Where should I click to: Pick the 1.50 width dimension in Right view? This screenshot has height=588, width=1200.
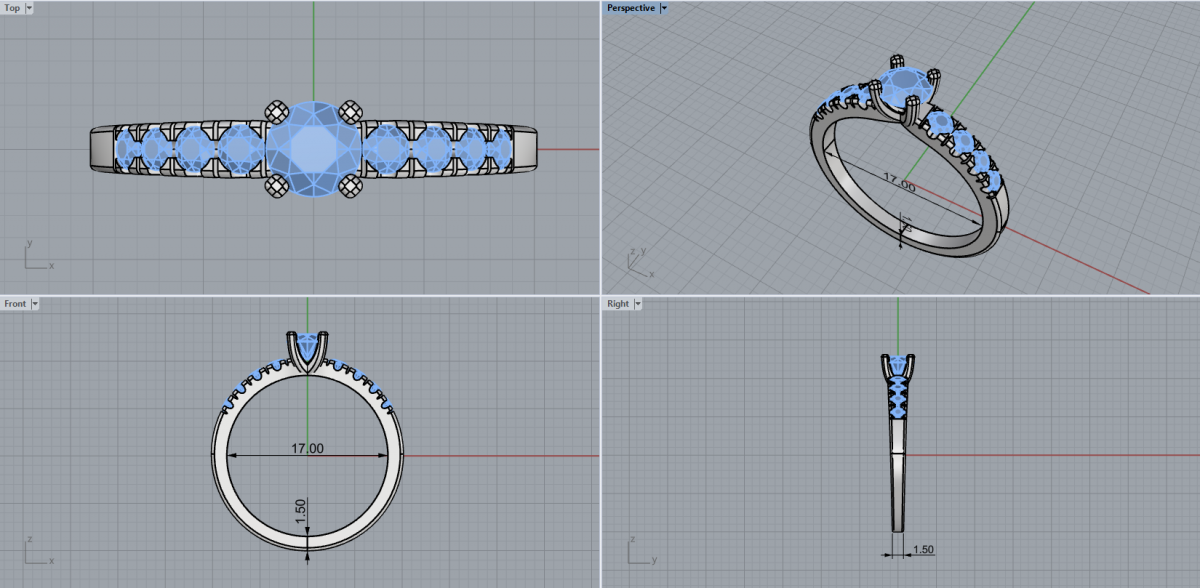point(923,550)
